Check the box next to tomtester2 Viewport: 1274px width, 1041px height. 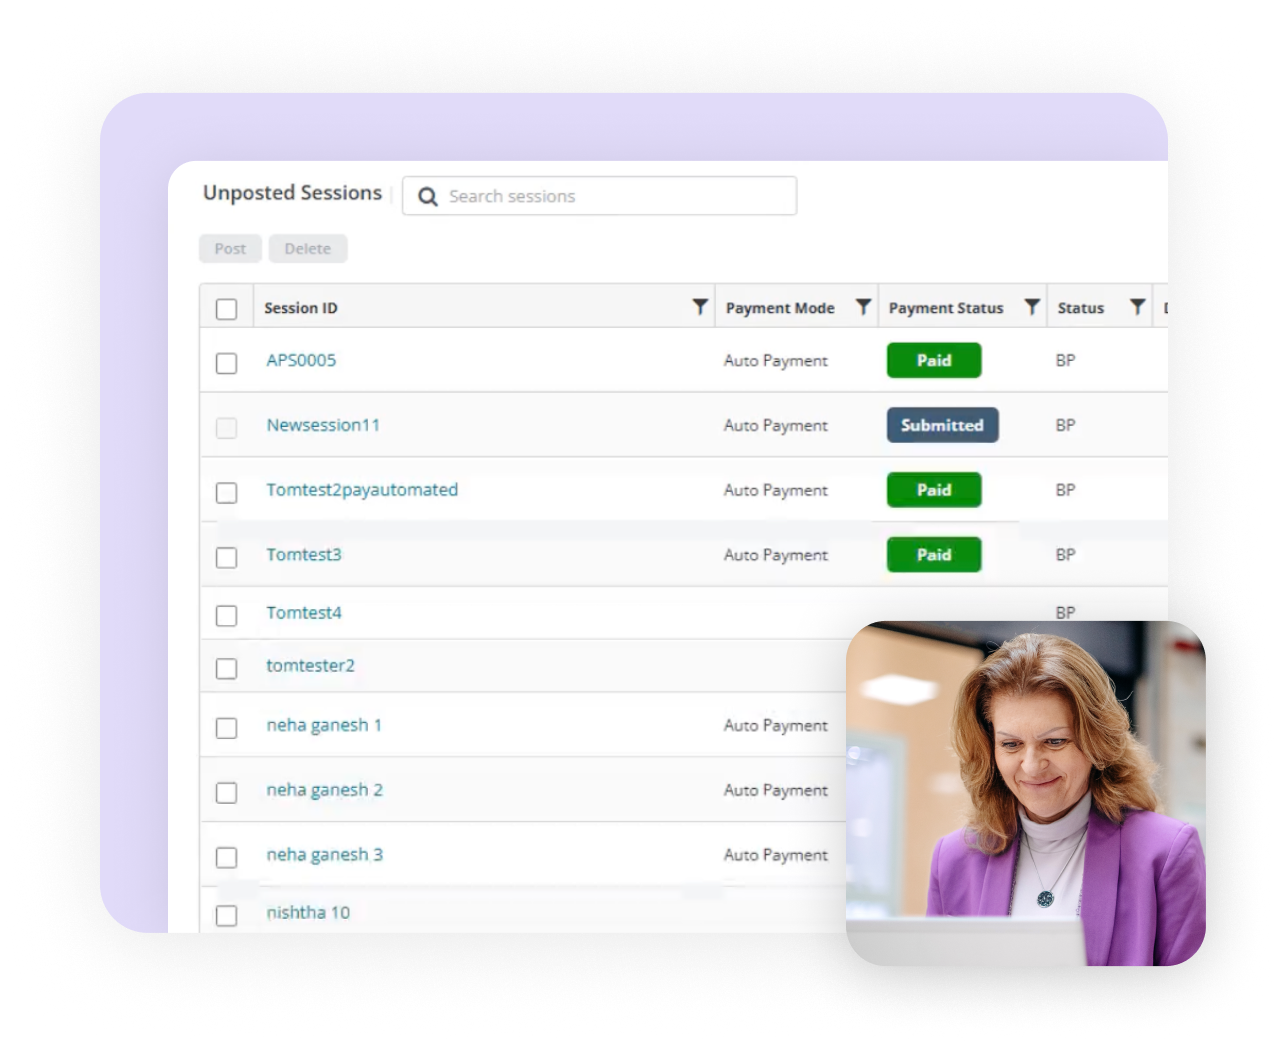227,668
